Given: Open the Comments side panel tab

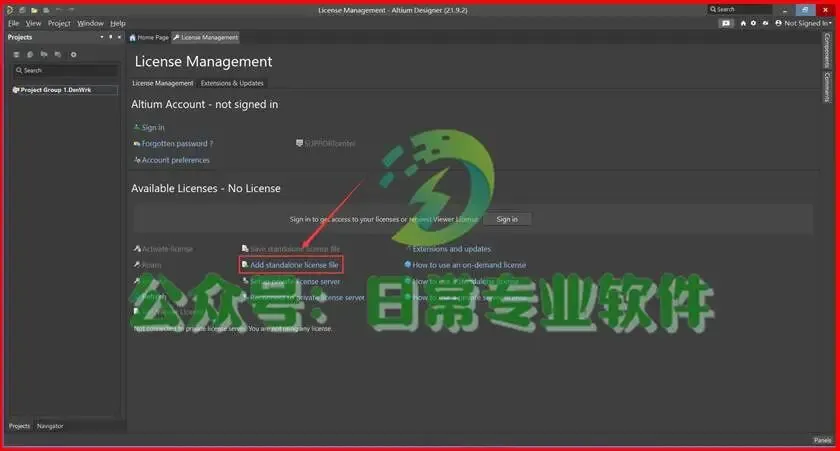Looking at the screenshot, I should tap(827, 87).
